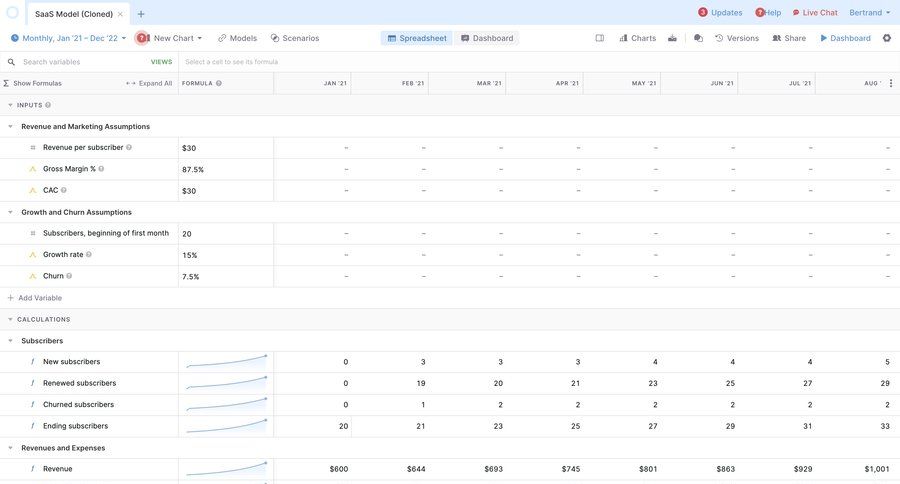Switch to Dashboard view toggle in center
The image size is (900, 484).
click(x=487, y=38)
